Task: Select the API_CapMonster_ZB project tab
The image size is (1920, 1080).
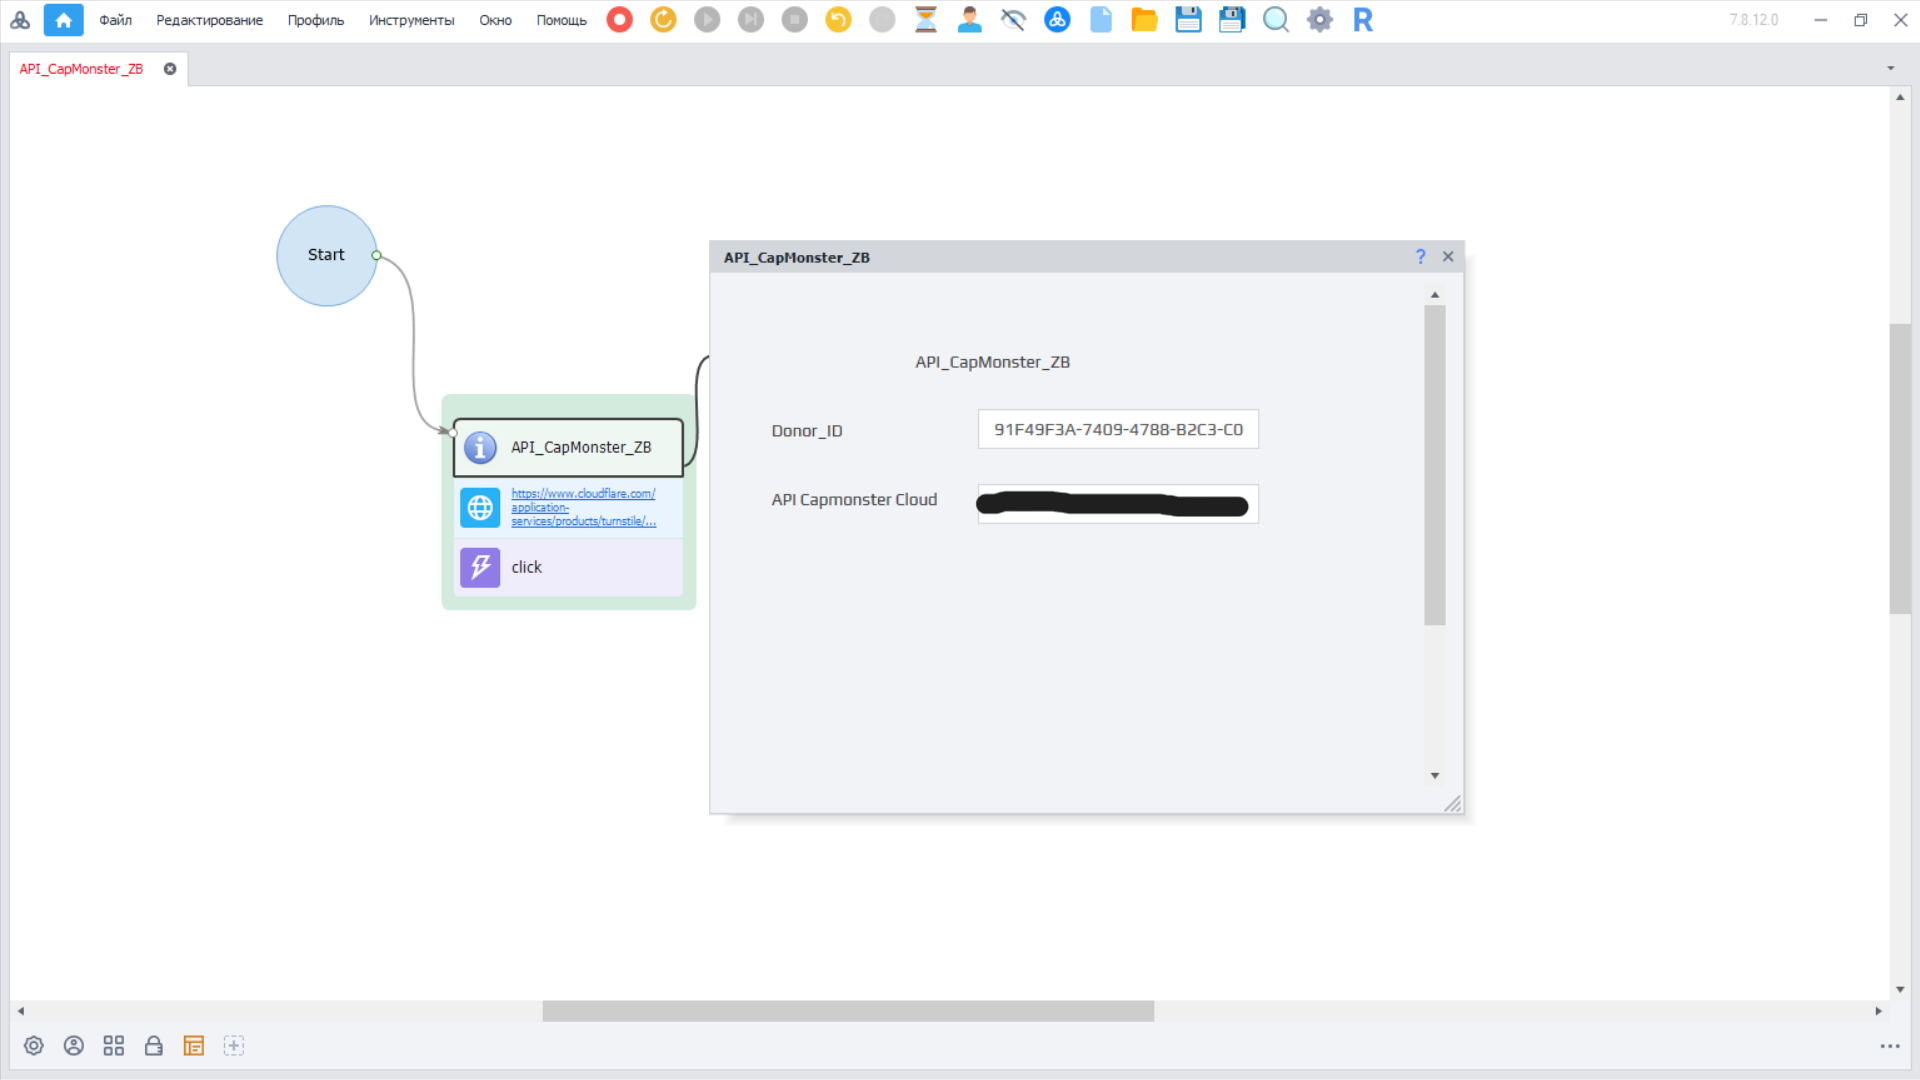Action: pos(81,69)
